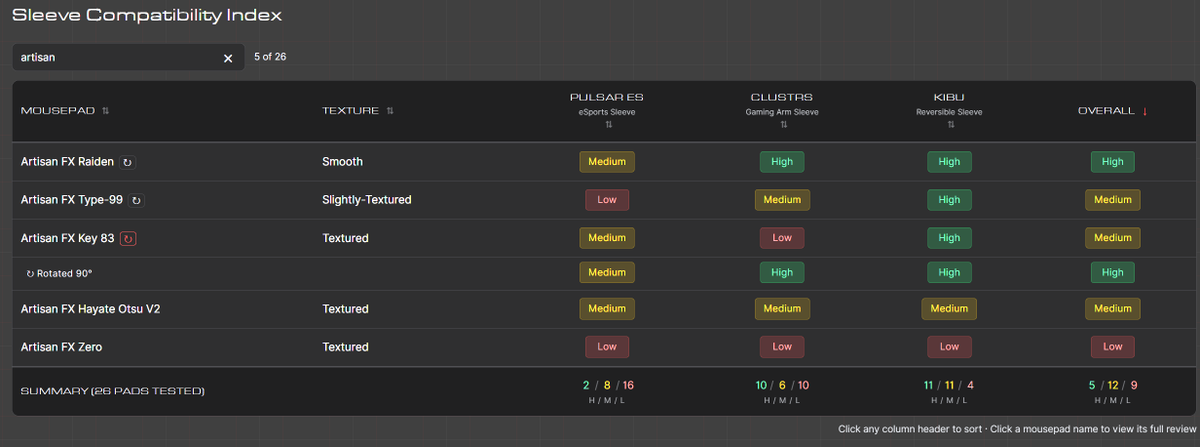Click Key 83's Clustrs Low badge
1200x447 pixels.
pyautogui.click(x=782, y=238)
